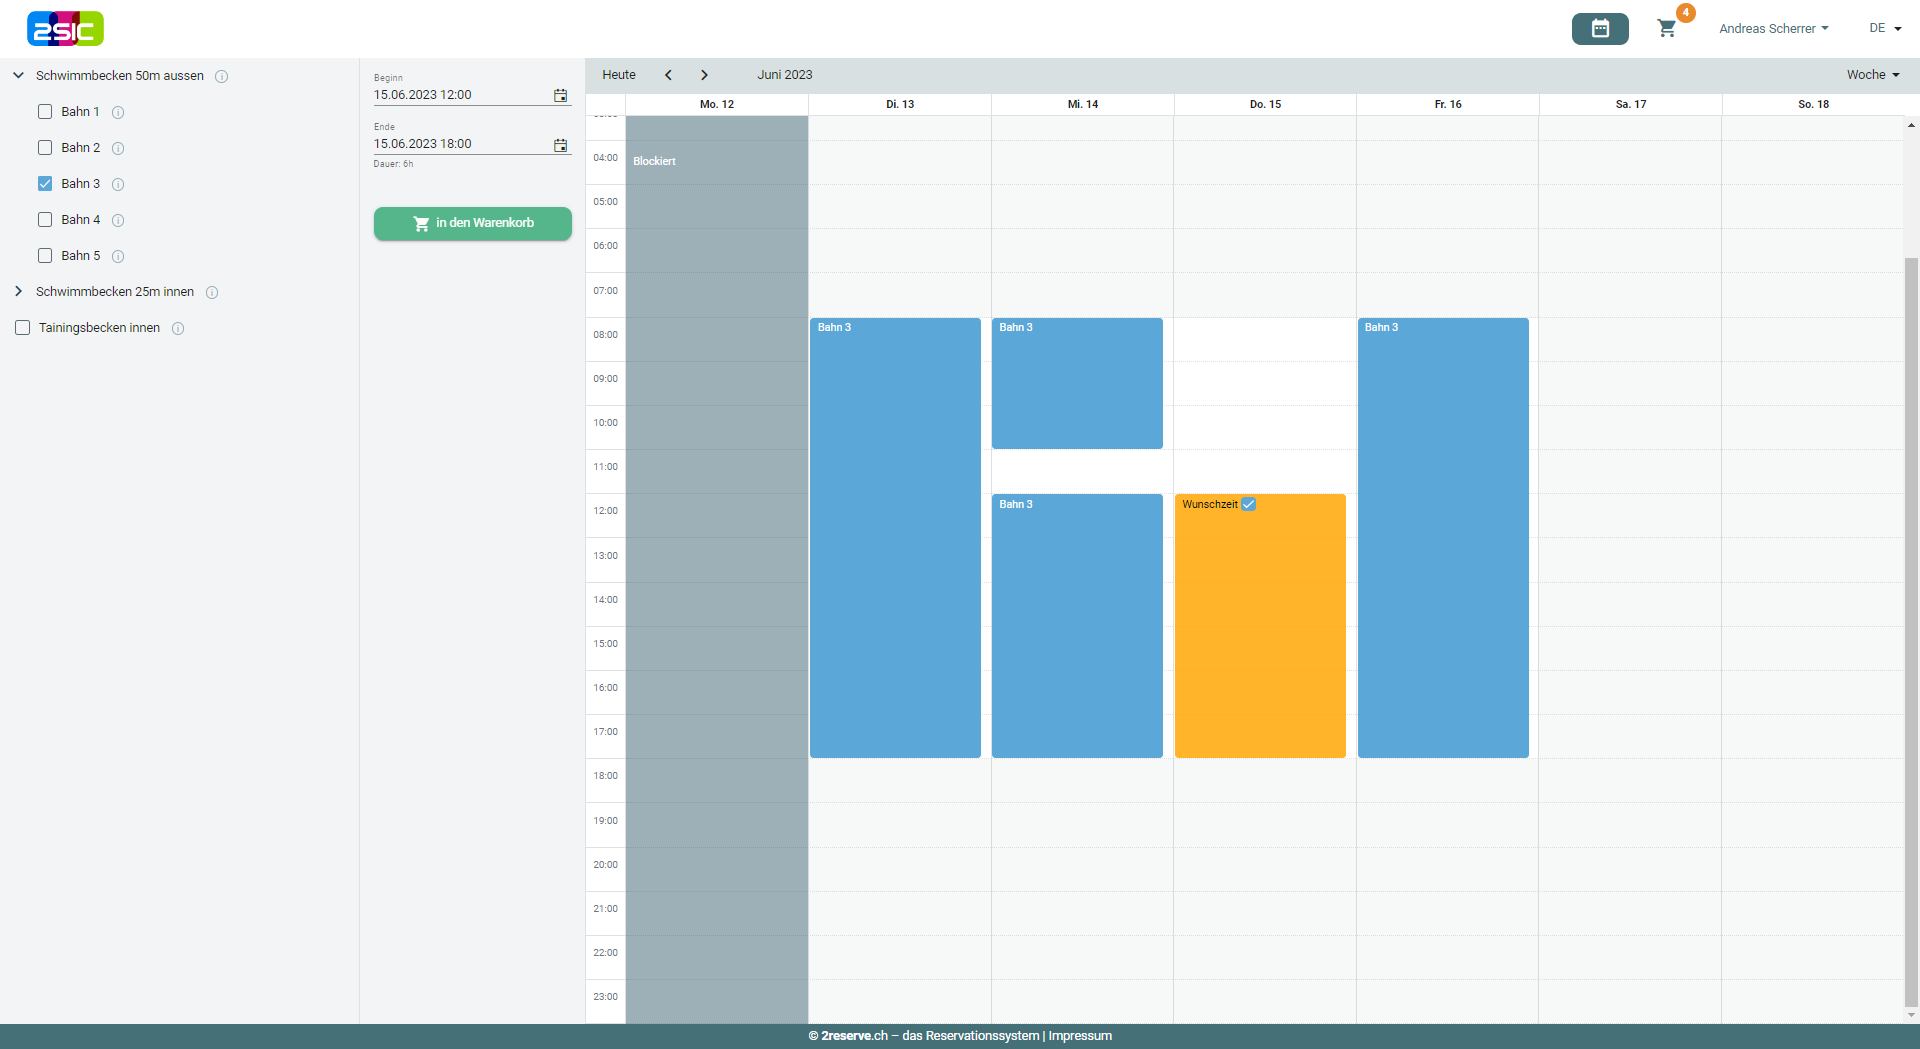Click the Impressum link in footer

pos(1080,1036)
